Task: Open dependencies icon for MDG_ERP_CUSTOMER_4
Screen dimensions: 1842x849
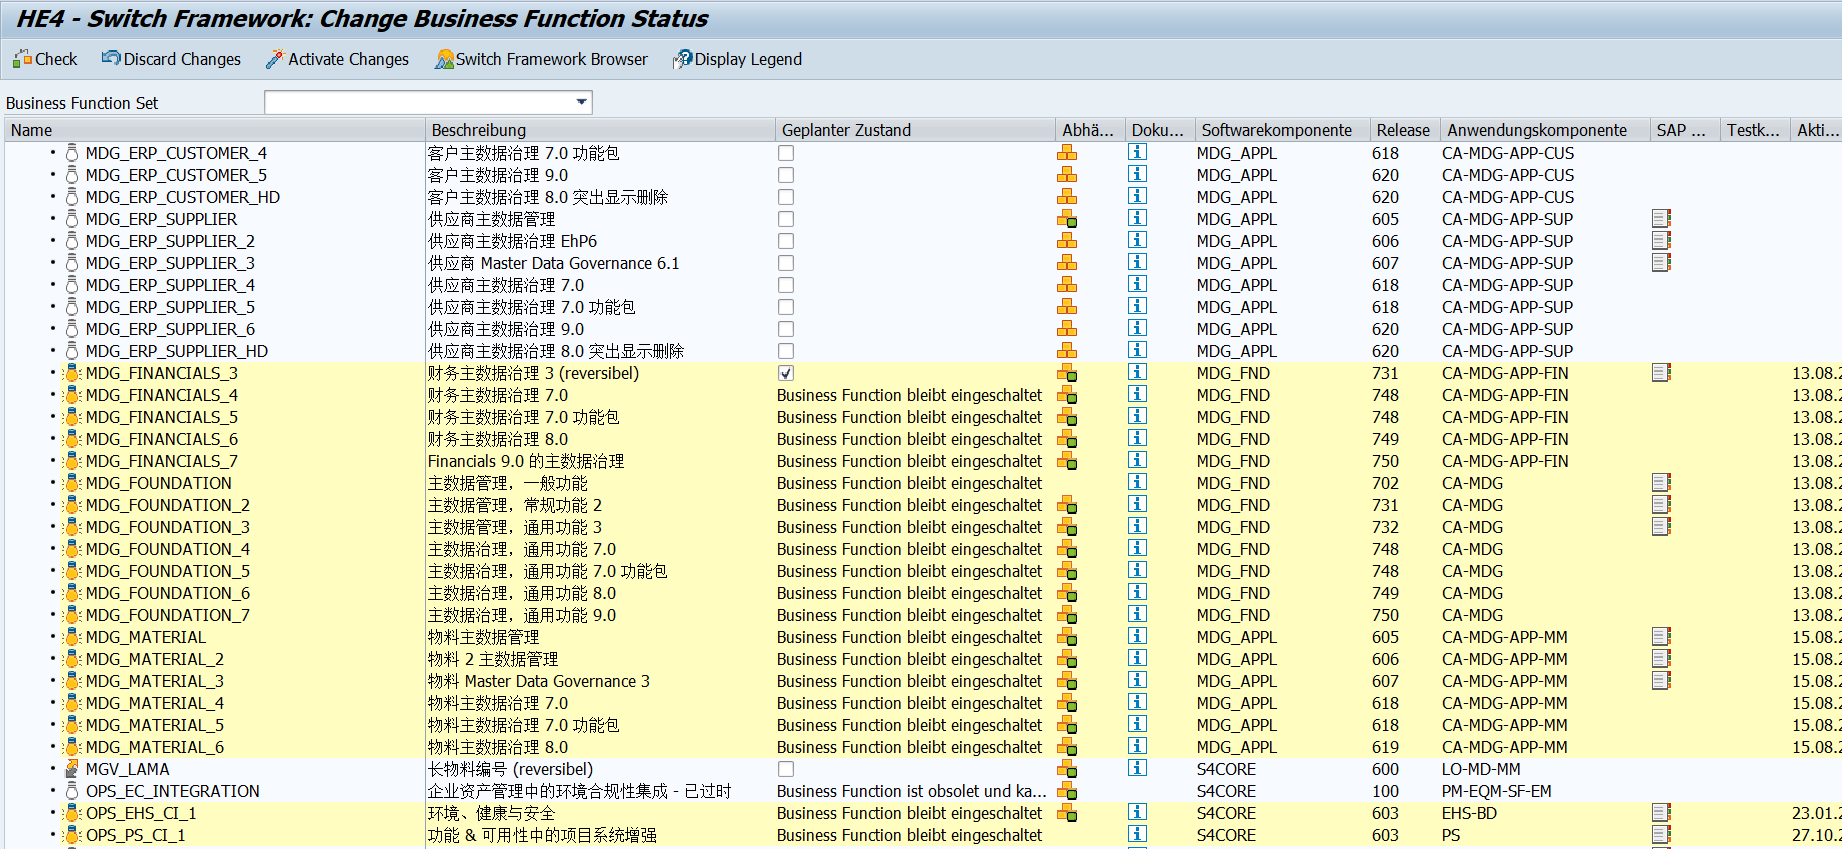Action: pyautogui.click(x=1067, y=153)
